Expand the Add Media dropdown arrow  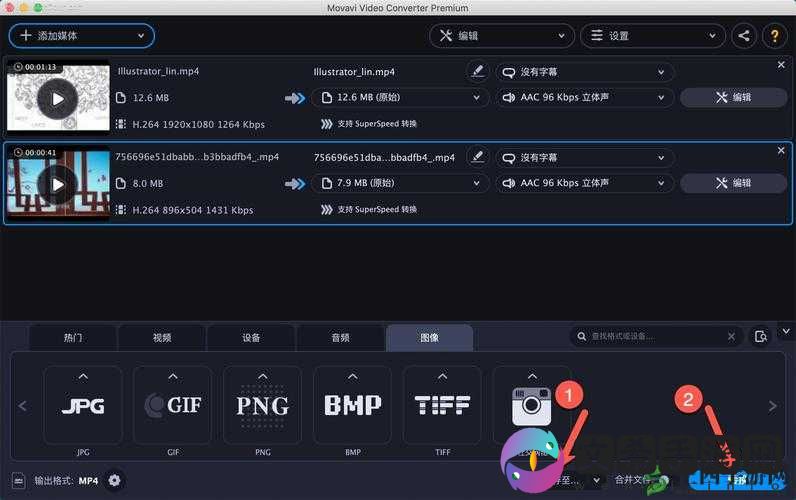[141, 36]
